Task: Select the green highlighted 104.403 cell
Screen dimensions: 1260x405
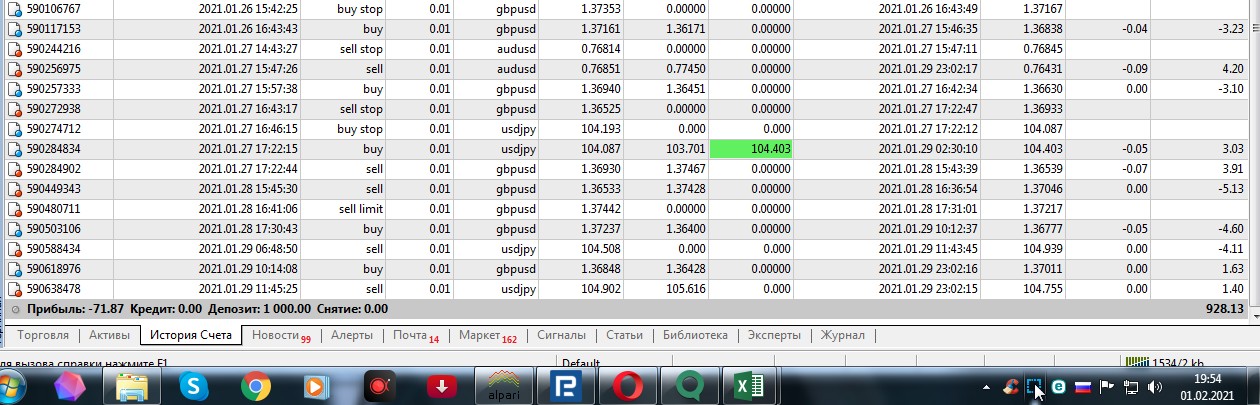Action: point(751,149)
